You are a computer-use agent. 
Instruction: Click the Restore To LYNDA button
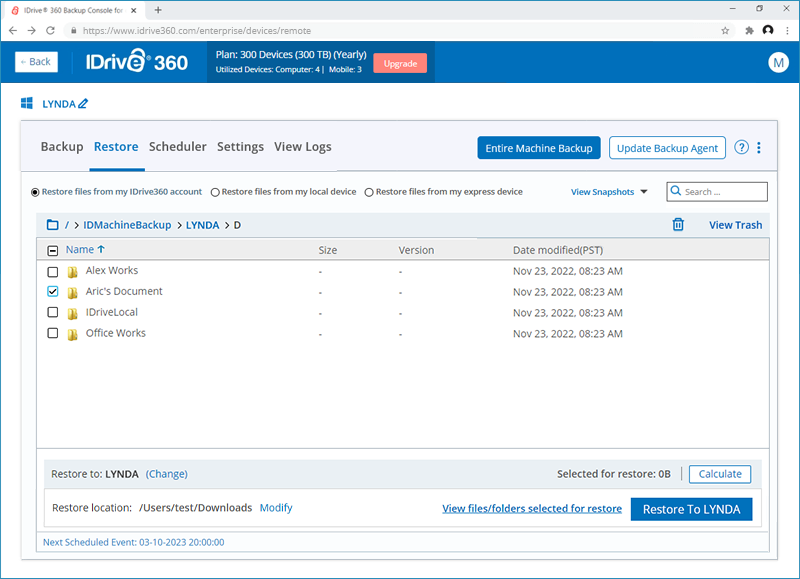691,509
